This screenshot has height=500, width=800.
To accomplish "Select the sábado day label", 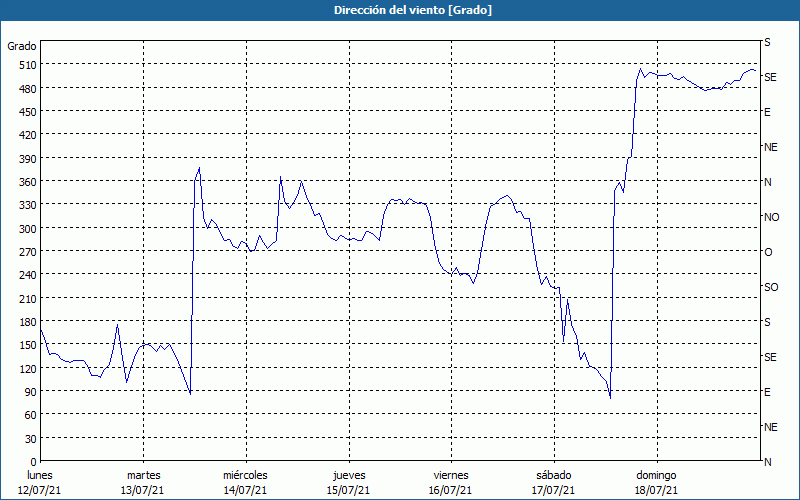I will point(554,476).
